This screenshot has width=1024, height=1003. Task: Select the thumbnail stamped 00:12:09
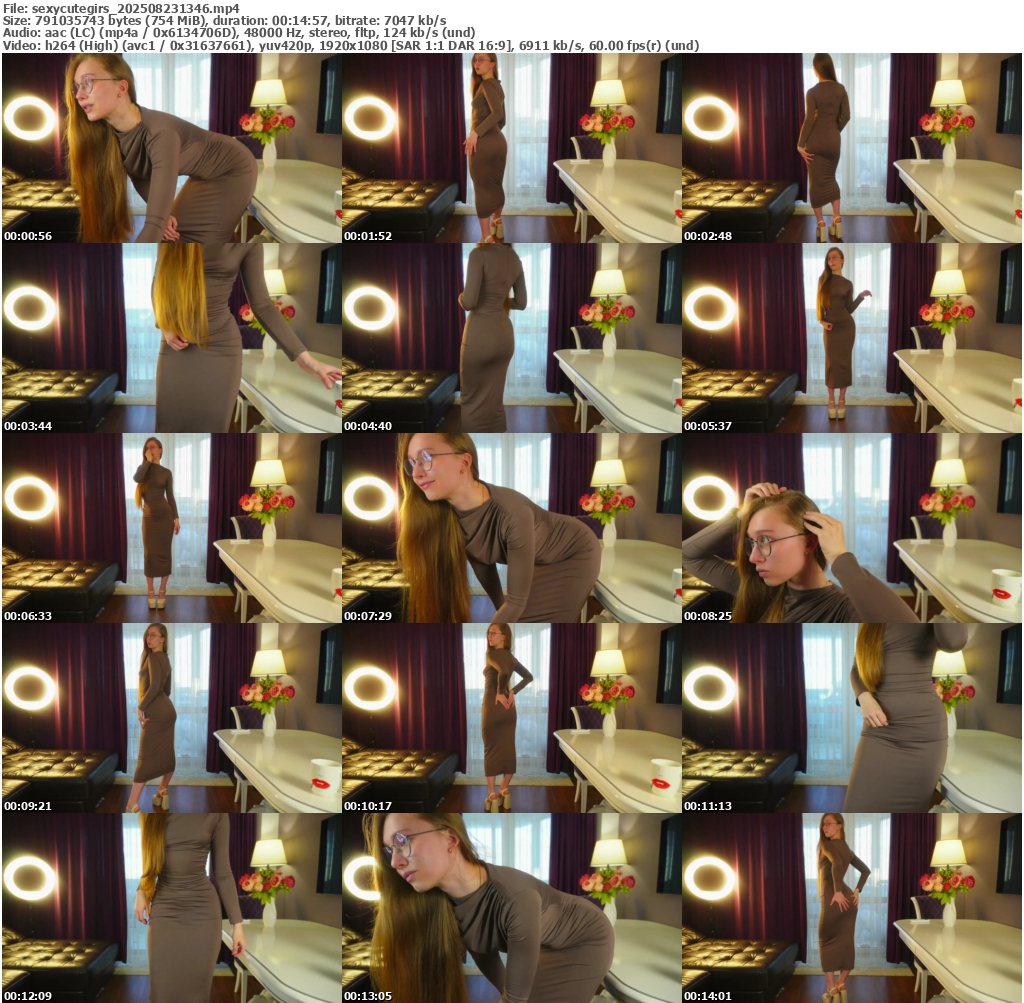(172, 908)
